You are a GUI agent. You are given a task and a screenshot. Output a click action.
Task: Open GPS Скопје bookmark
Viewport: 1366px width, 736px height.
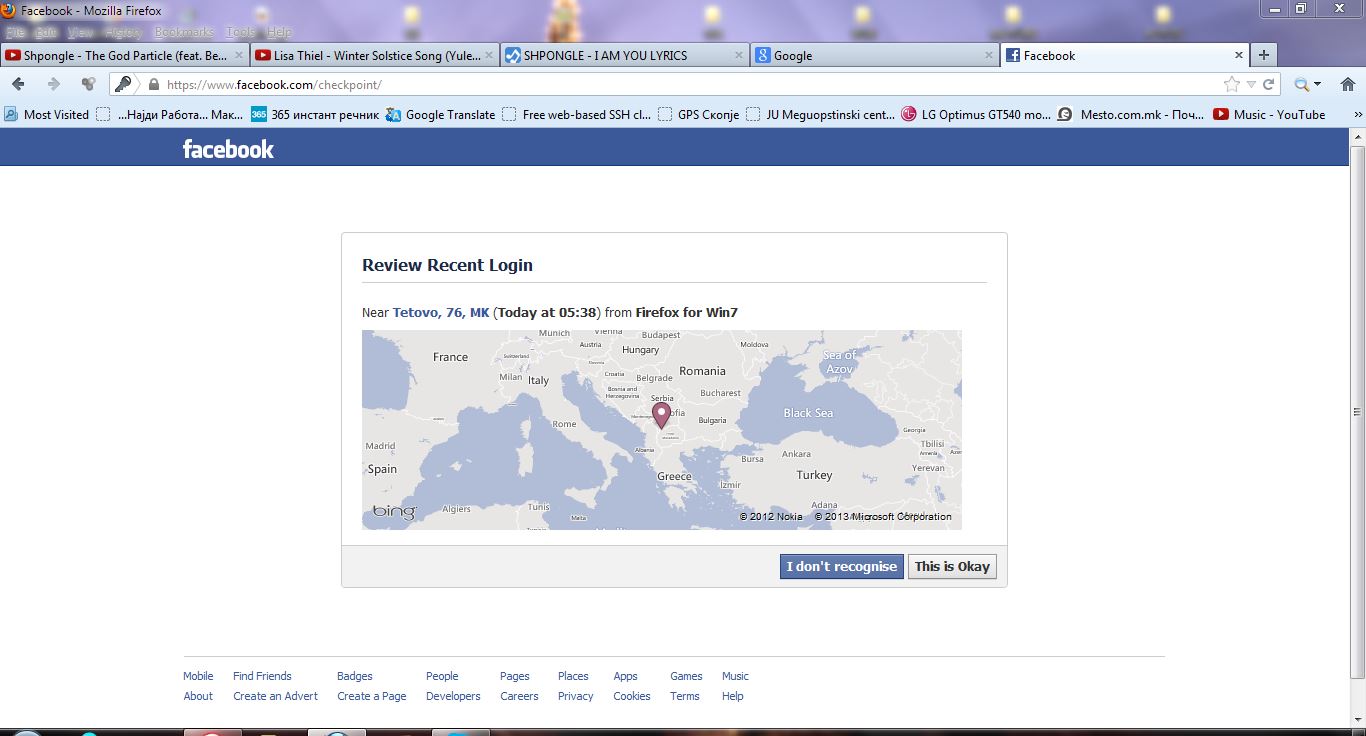click(x=699, y=114)
